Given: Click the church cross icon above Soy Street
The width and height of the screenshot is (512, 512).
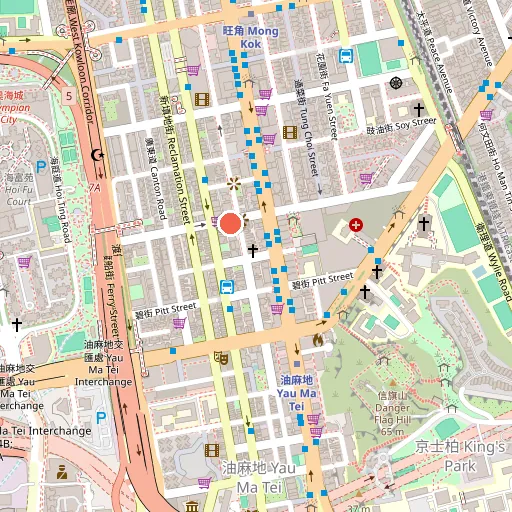Looking at the screenshot, I should coord(419,110).
